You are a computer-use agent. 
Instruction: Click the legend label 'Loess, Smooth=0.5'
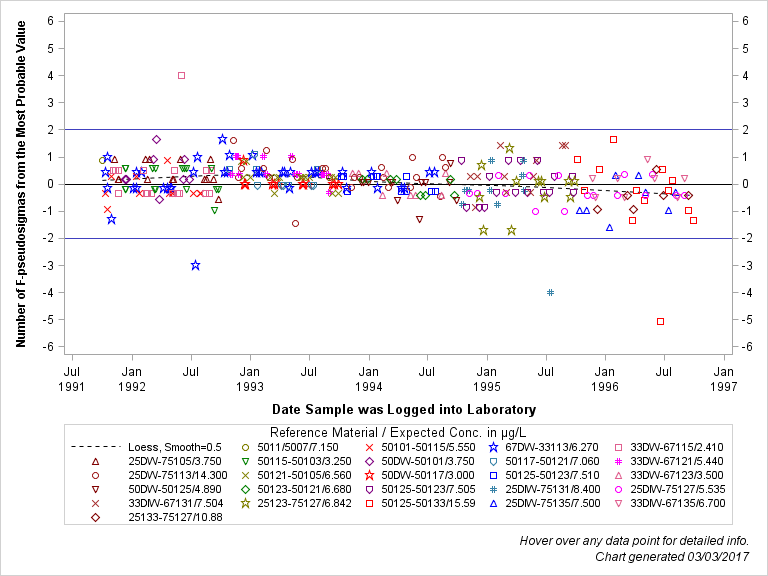pos(175,447)
